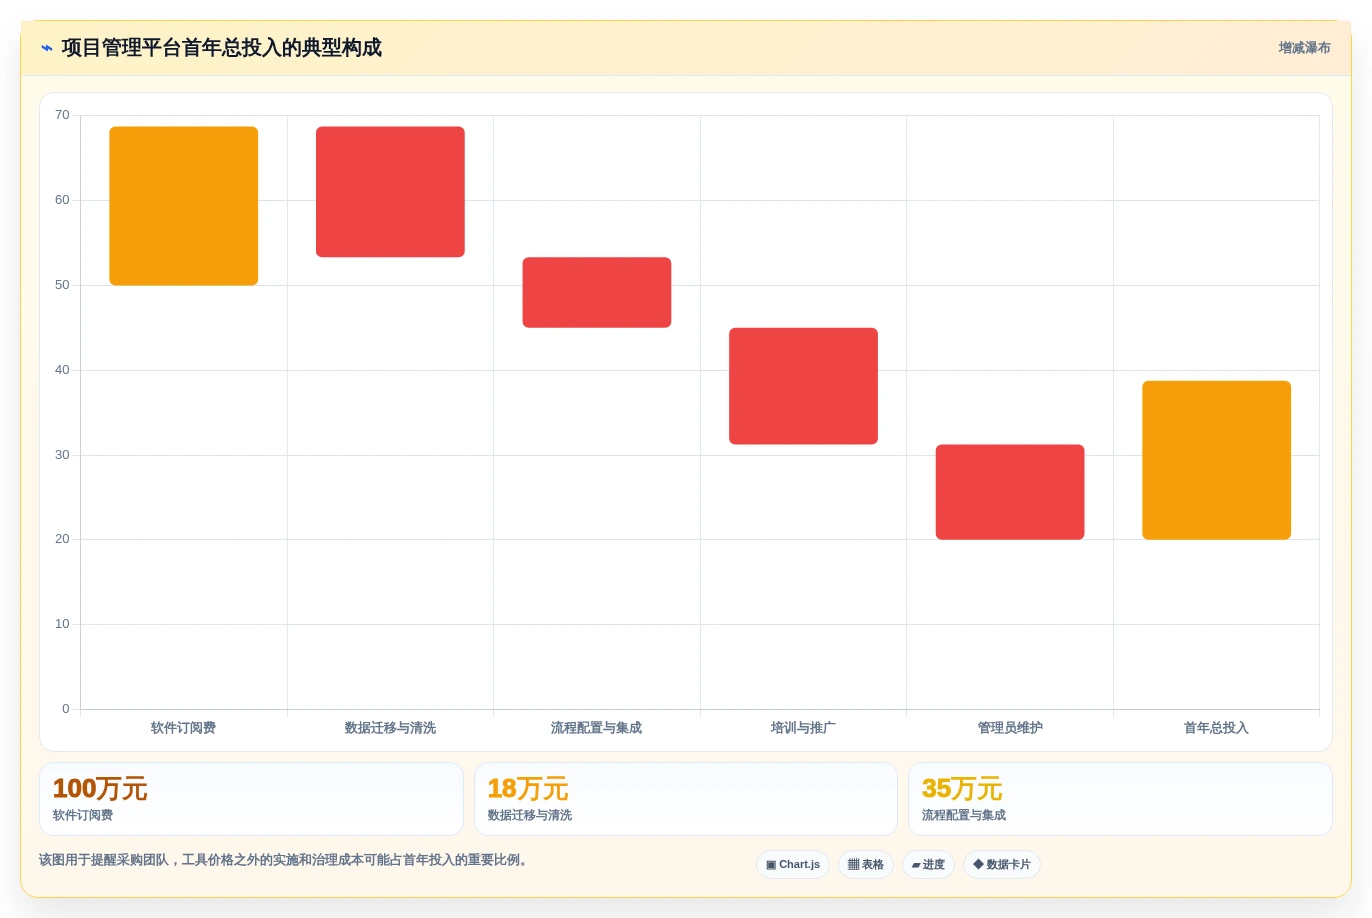Screen dimensions: 1372x918
Task: Click the 数据迁移与清洗 x-axis label
Action: pos(390,728)
